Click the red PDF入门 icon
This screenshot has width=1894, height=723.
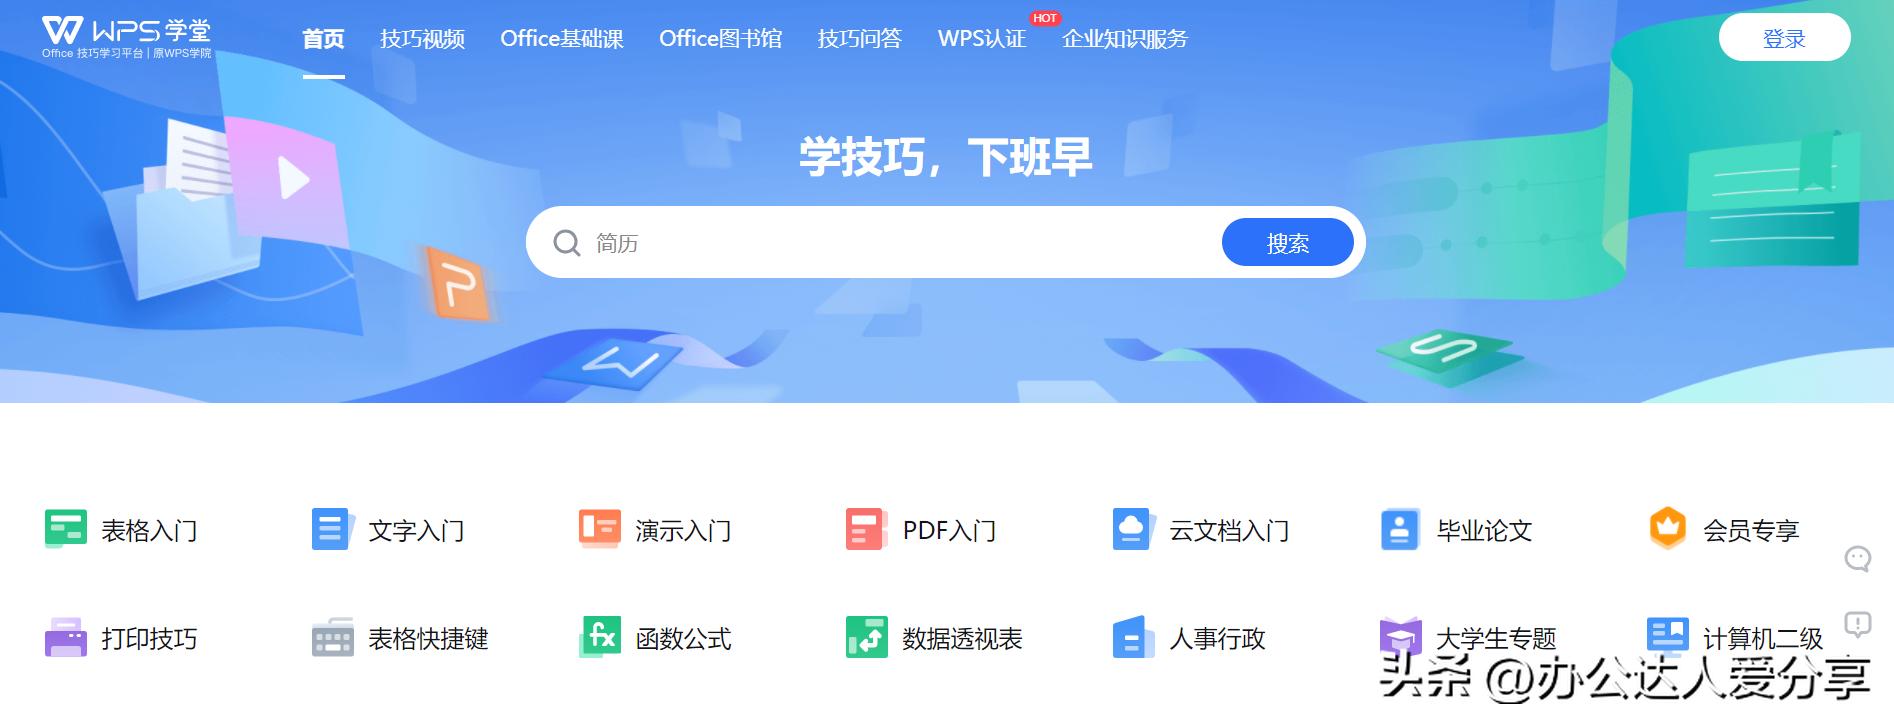[x=866, y=529]
